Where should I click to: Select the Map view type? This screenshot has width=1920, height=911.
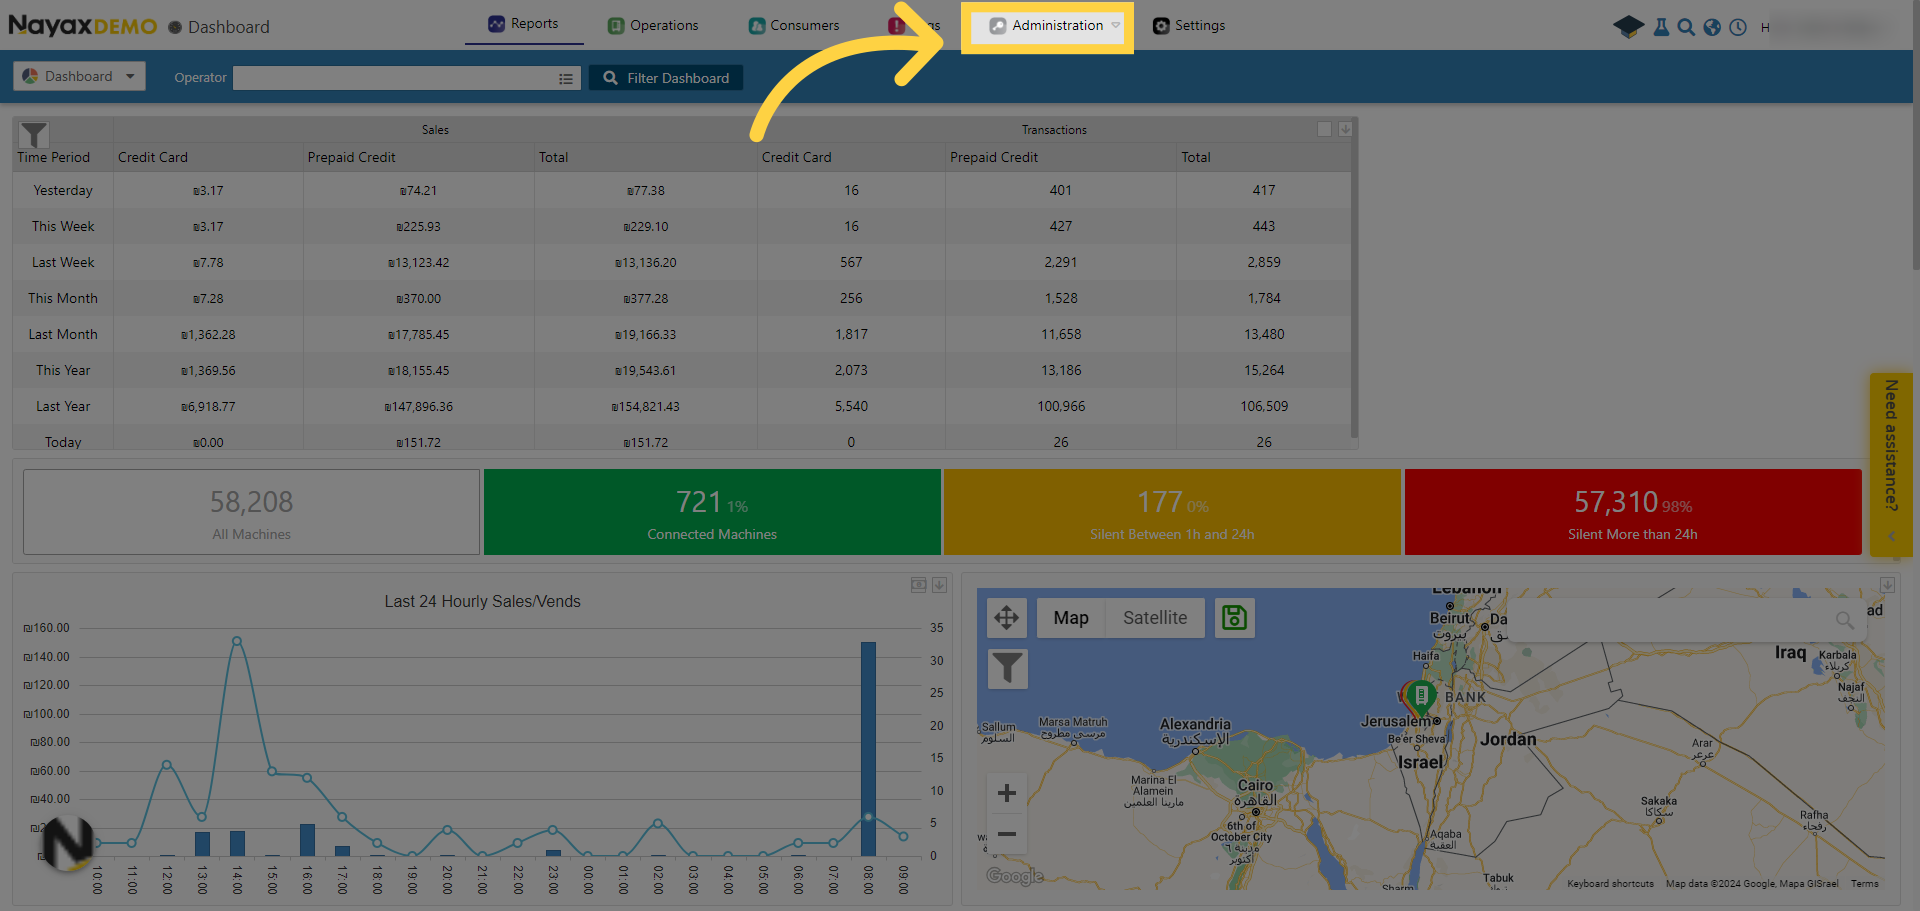1071,618
